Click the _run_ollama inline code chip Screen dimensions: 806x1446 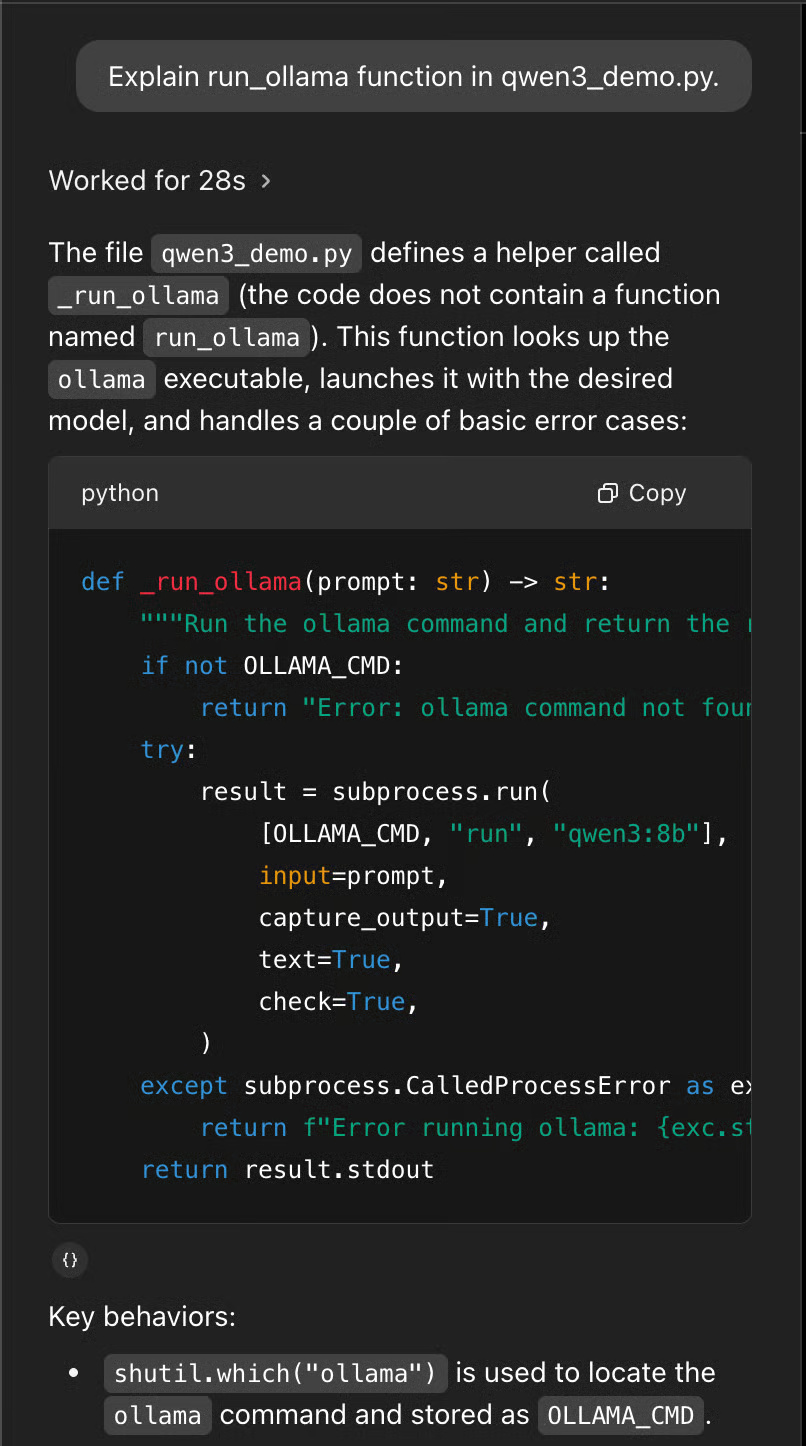pyautogui.click(x=137, y=295)
